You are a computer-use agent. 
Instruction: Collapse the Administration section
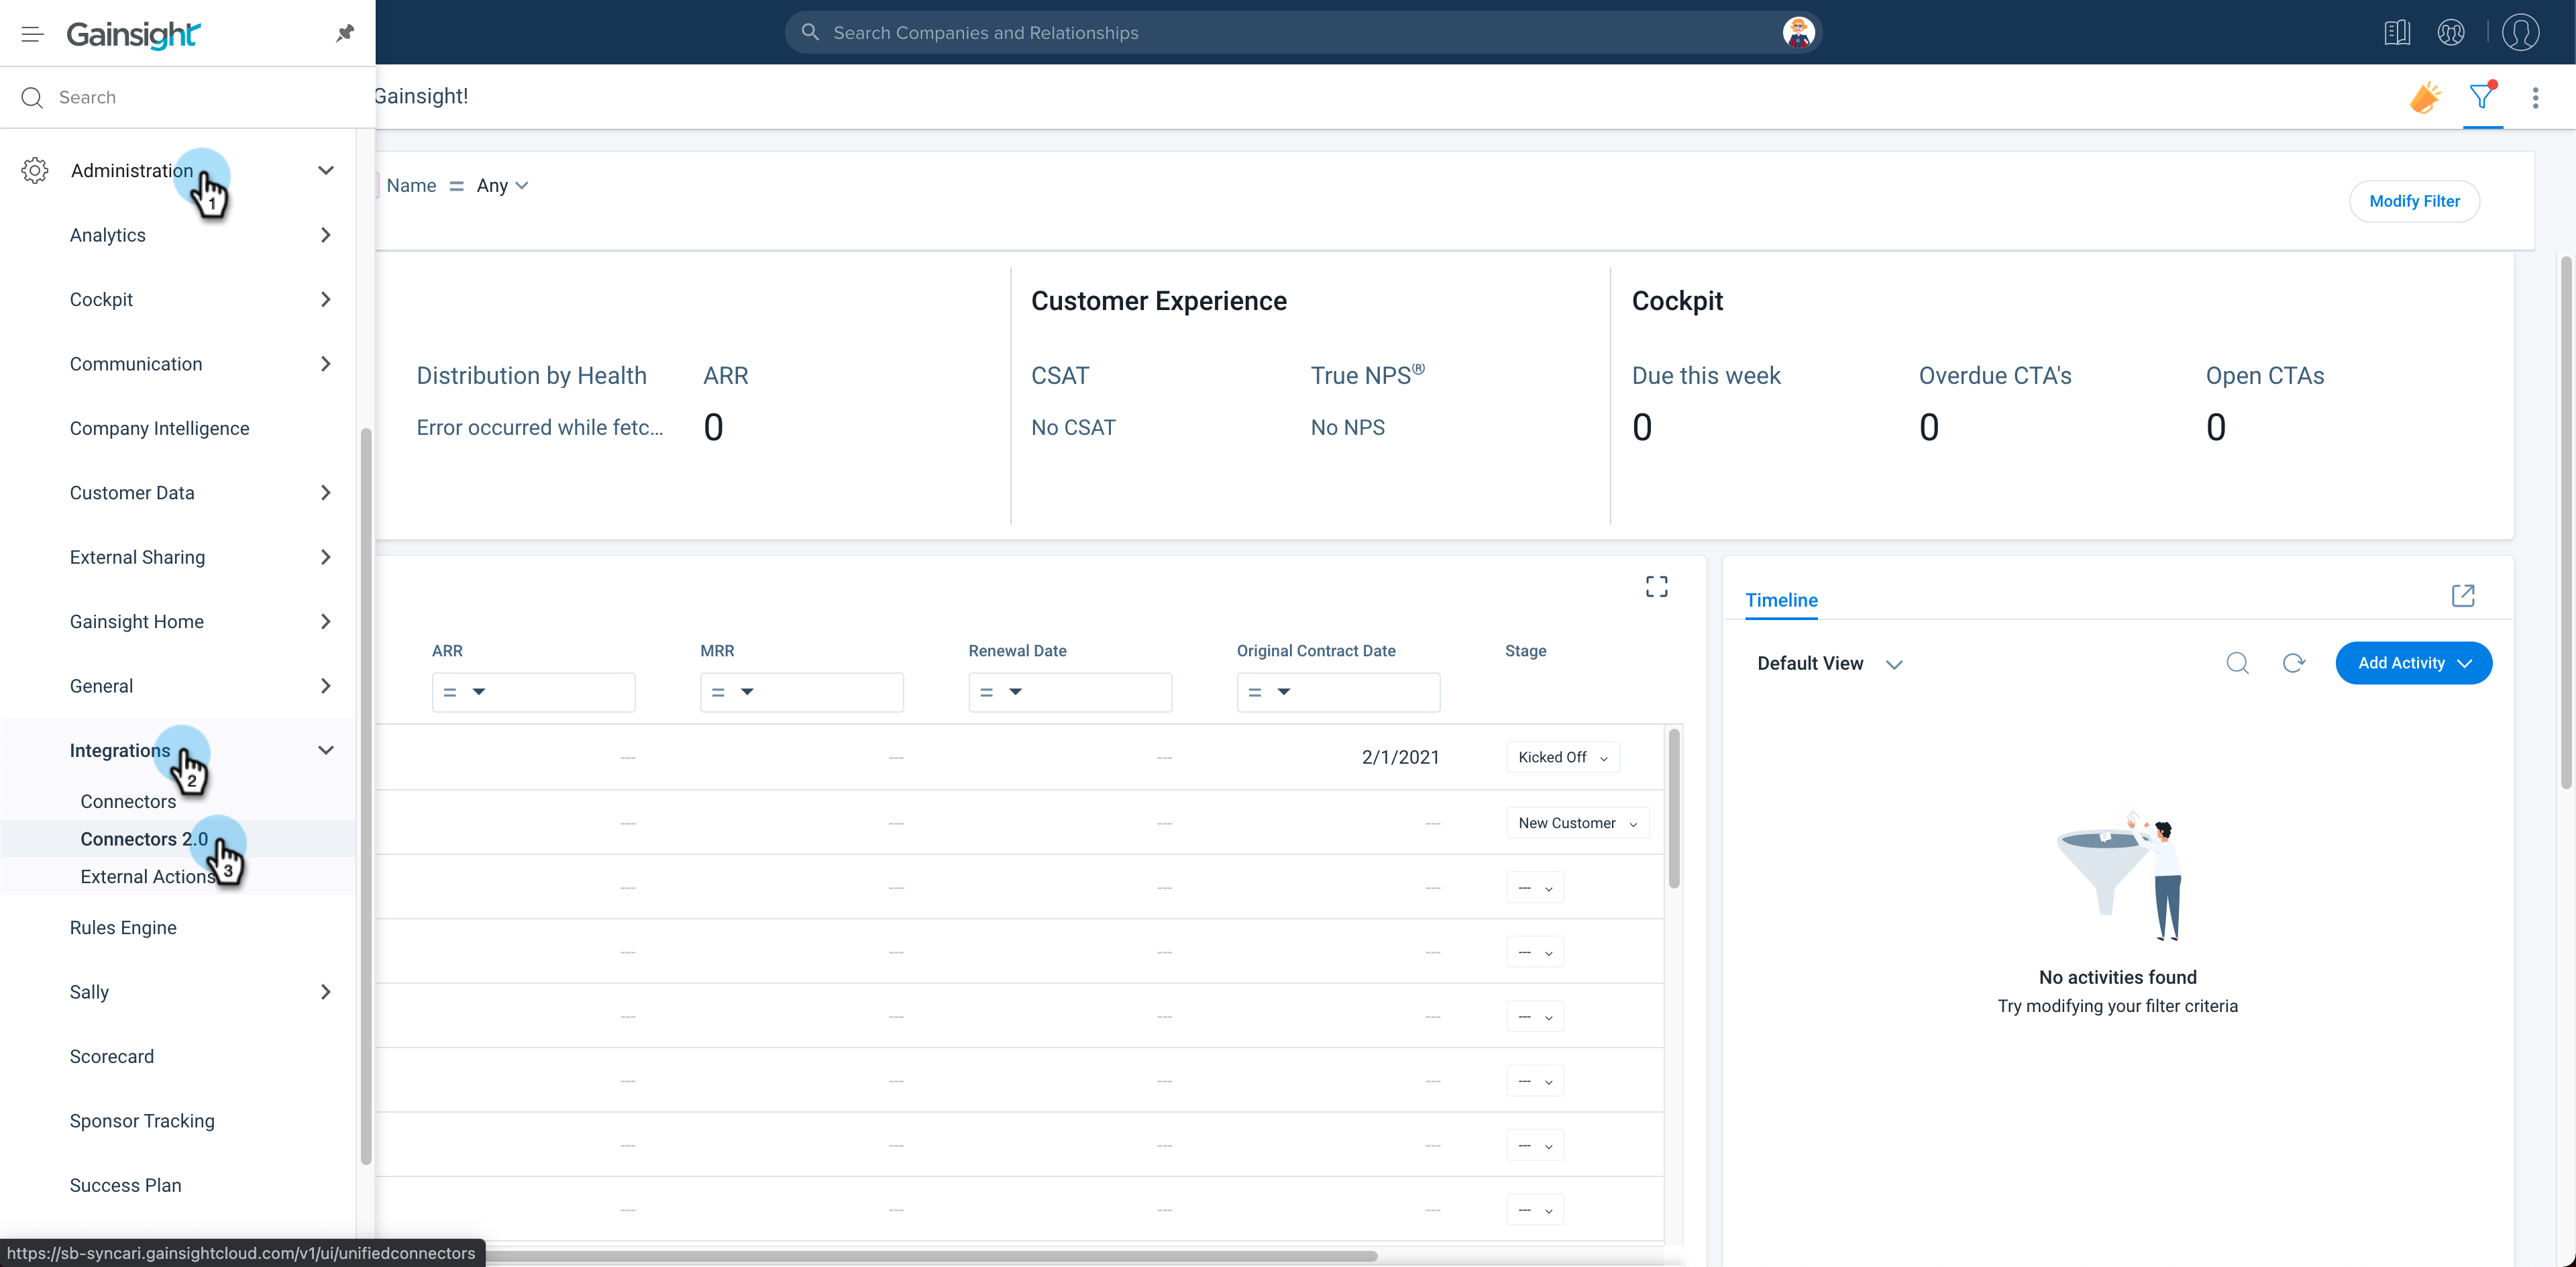coord(326,170)
